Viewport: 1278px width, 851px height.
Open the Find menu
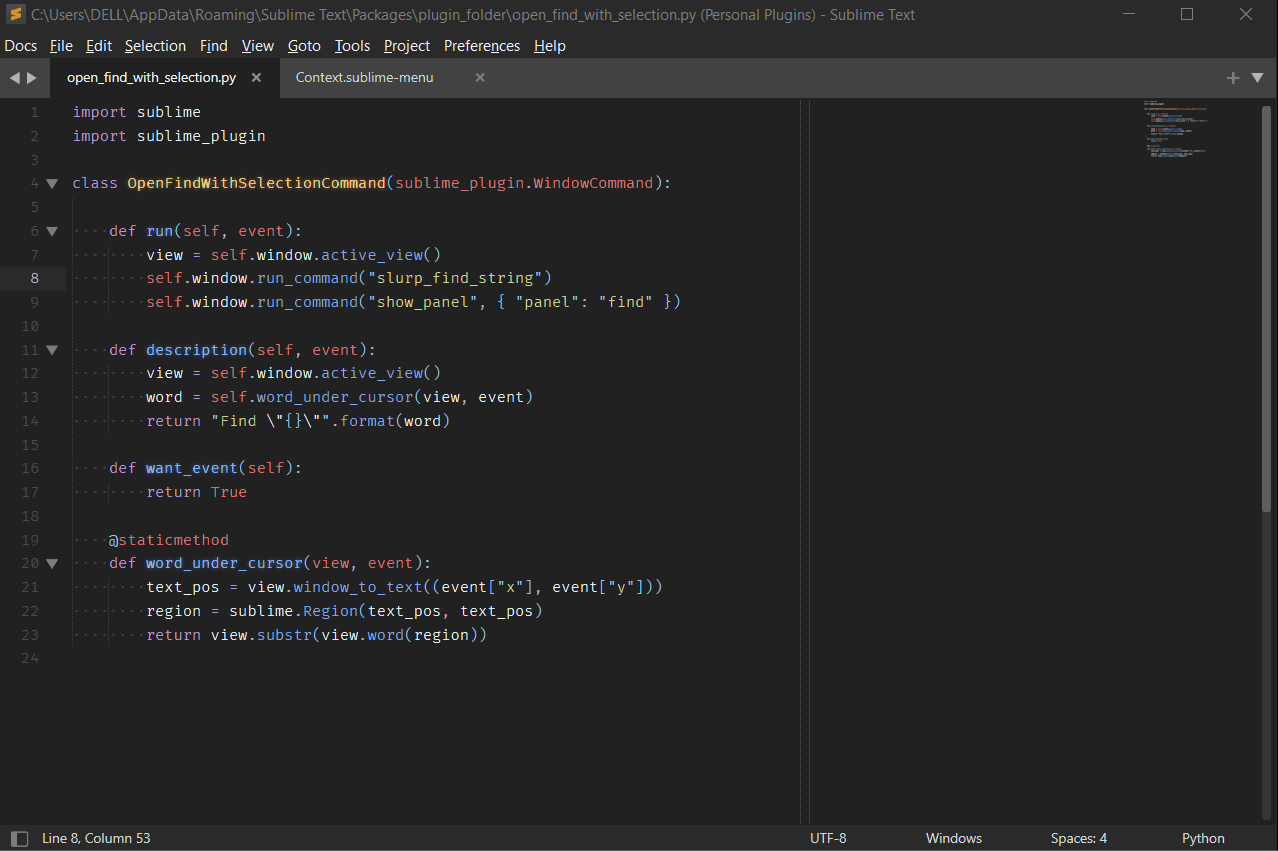point(214,46)
